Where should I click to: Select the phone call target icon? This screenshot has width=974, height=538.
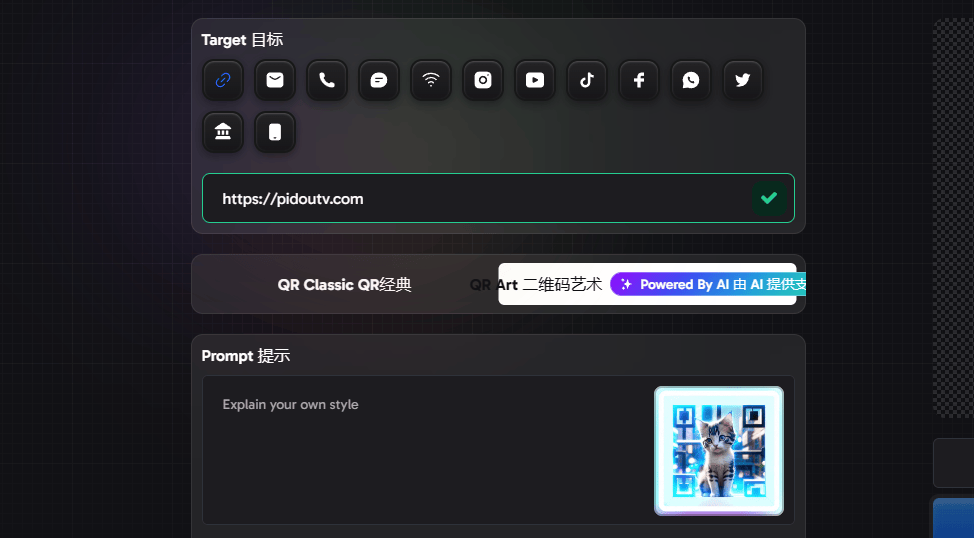(327, 80)
